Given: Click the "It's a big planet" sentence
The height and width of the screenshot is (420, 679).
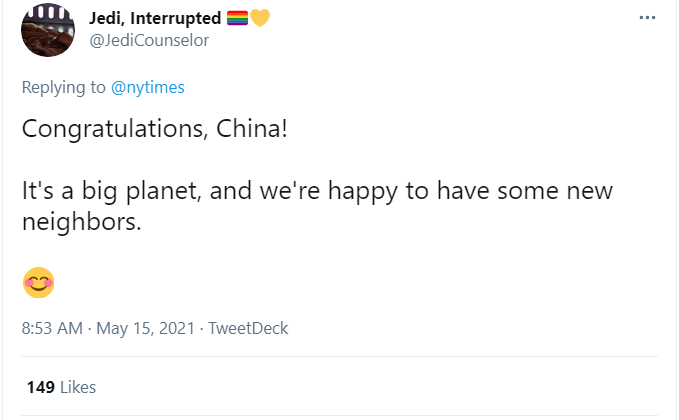Looking at the screenshot, I should point(113,191).
